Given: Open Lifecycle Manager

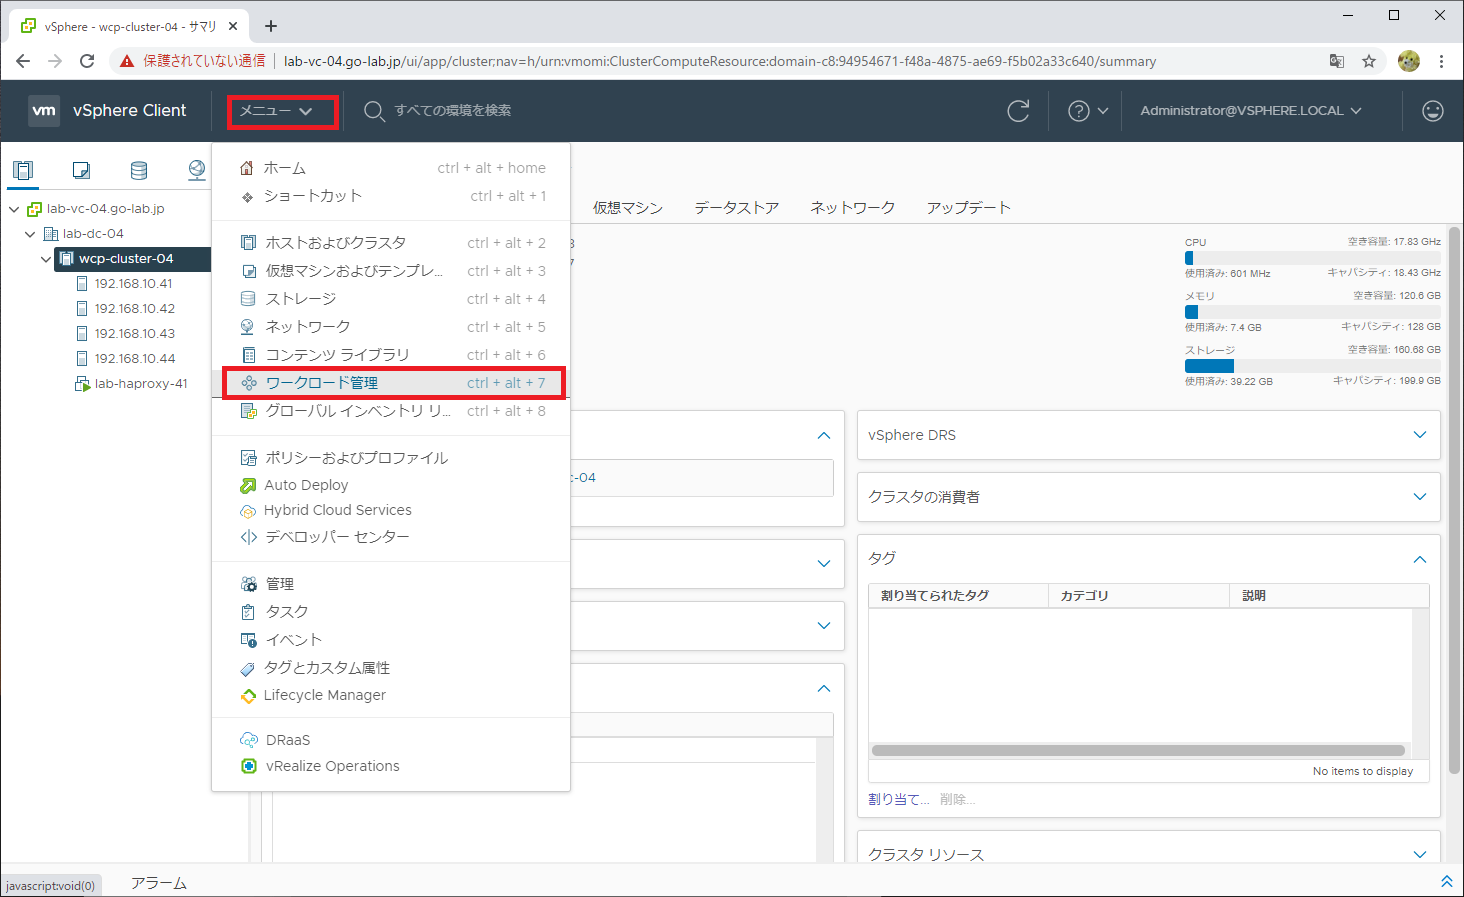Looking at the screenshot, I should point(391,695).
